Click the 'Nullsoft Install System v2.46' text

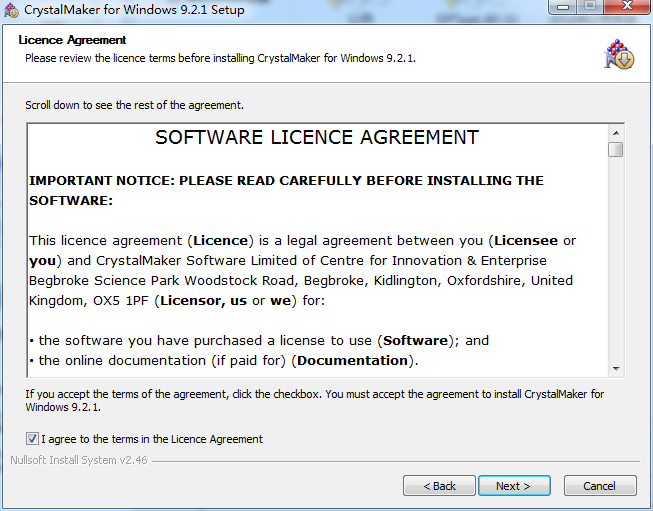pyautogui.click(x=79, y=460)
